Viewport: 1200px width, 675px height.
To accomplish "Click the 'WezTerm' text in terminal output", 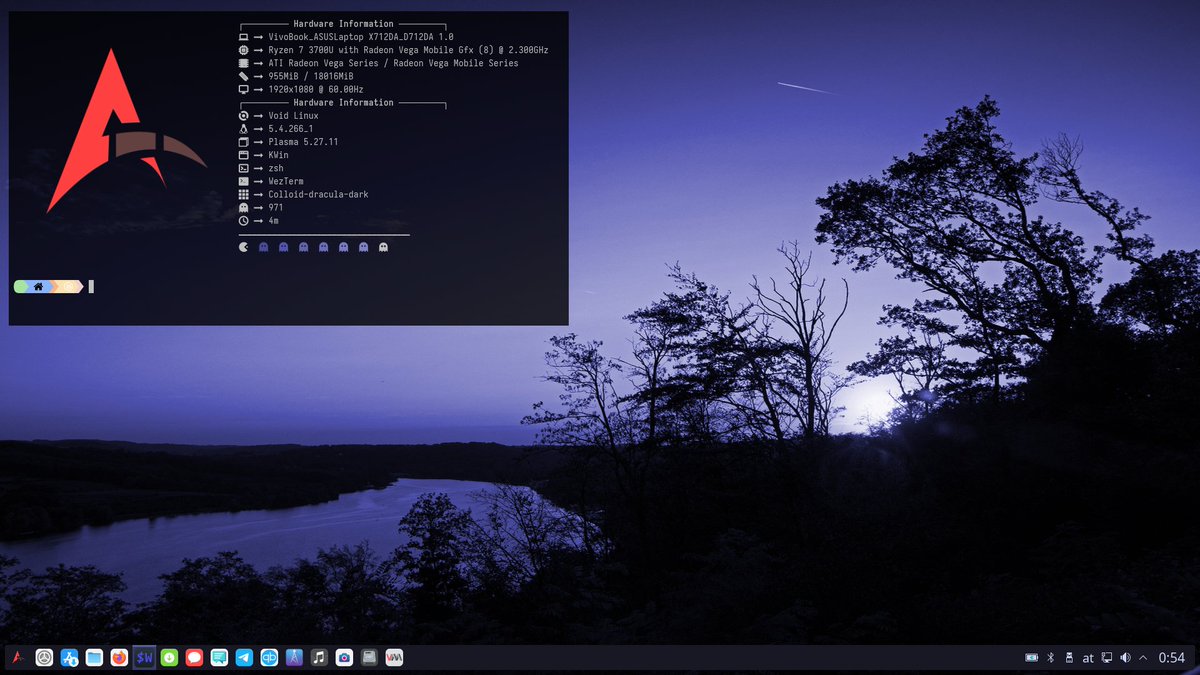I will pyautogui.click(x=286, y=181).
